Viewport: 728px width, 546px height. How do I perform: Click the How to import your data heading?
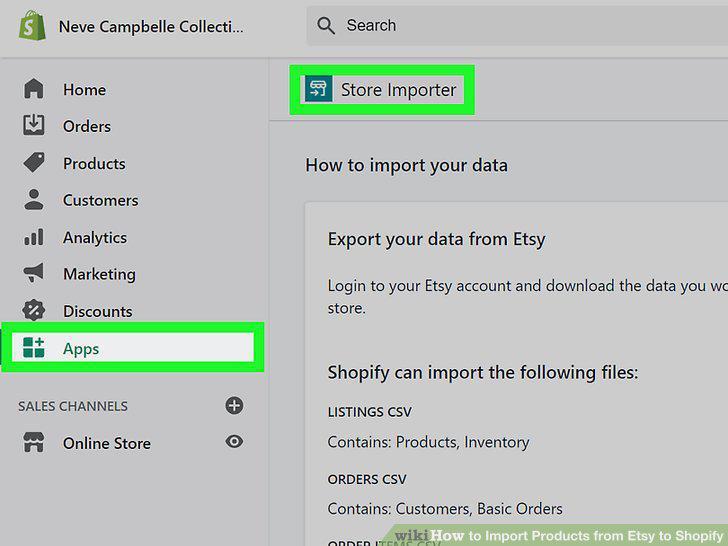(406, 166)
